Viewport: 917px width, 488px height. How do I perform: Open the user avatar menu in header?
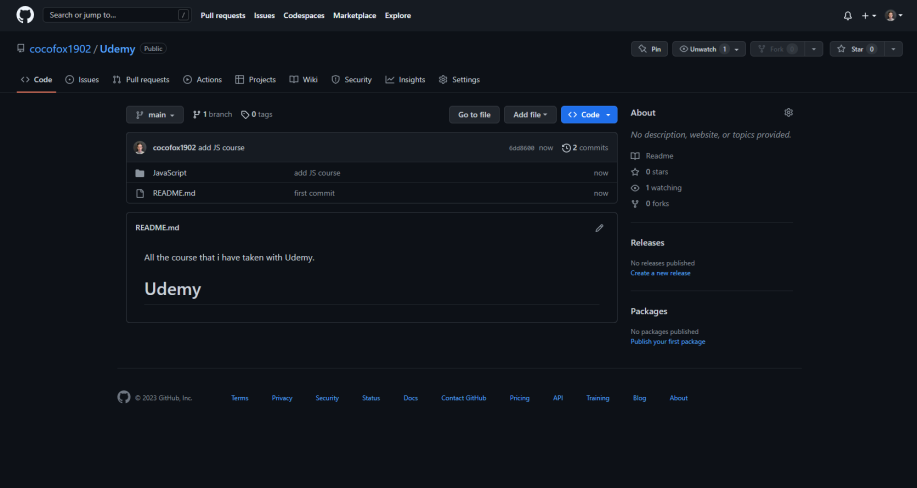click(894, 16)
